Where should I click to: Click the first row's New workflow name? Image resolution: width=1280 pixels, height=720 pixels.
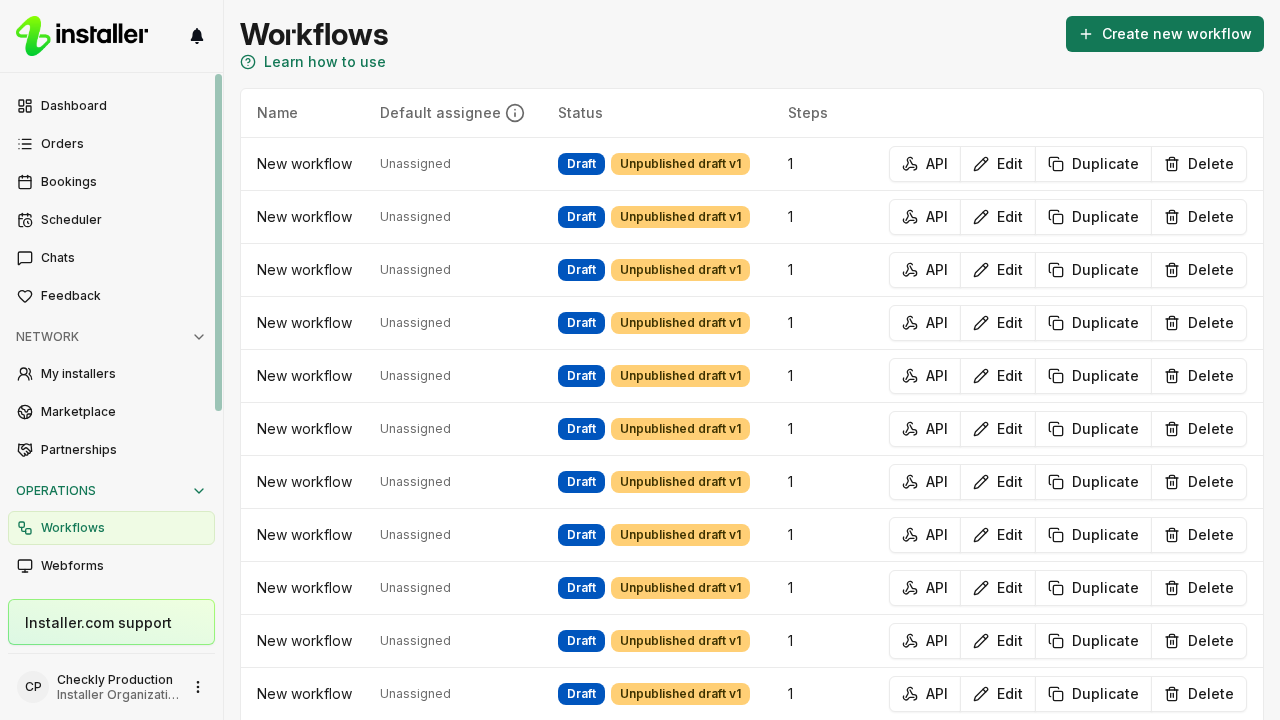tap(304, 164)
